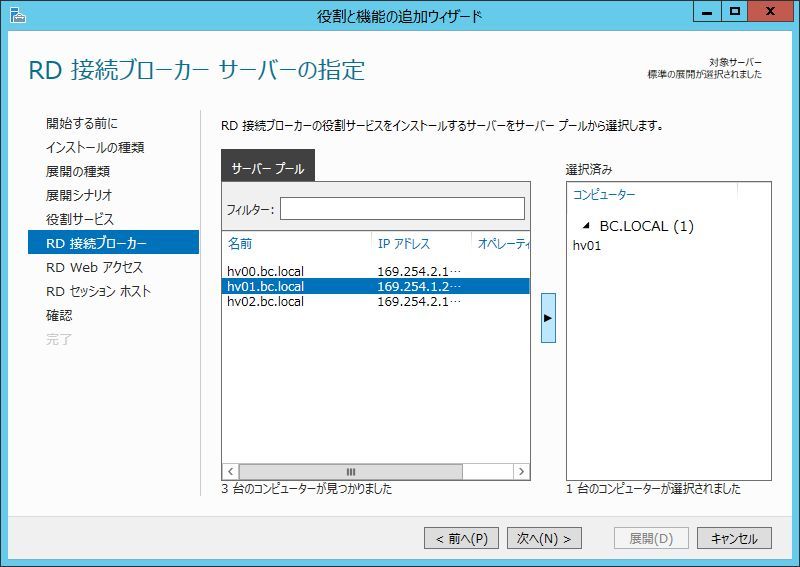Click into the フィルター text field
Image resolution: width=800 pixels, height=567 pixels.
(x=402, y=208)
